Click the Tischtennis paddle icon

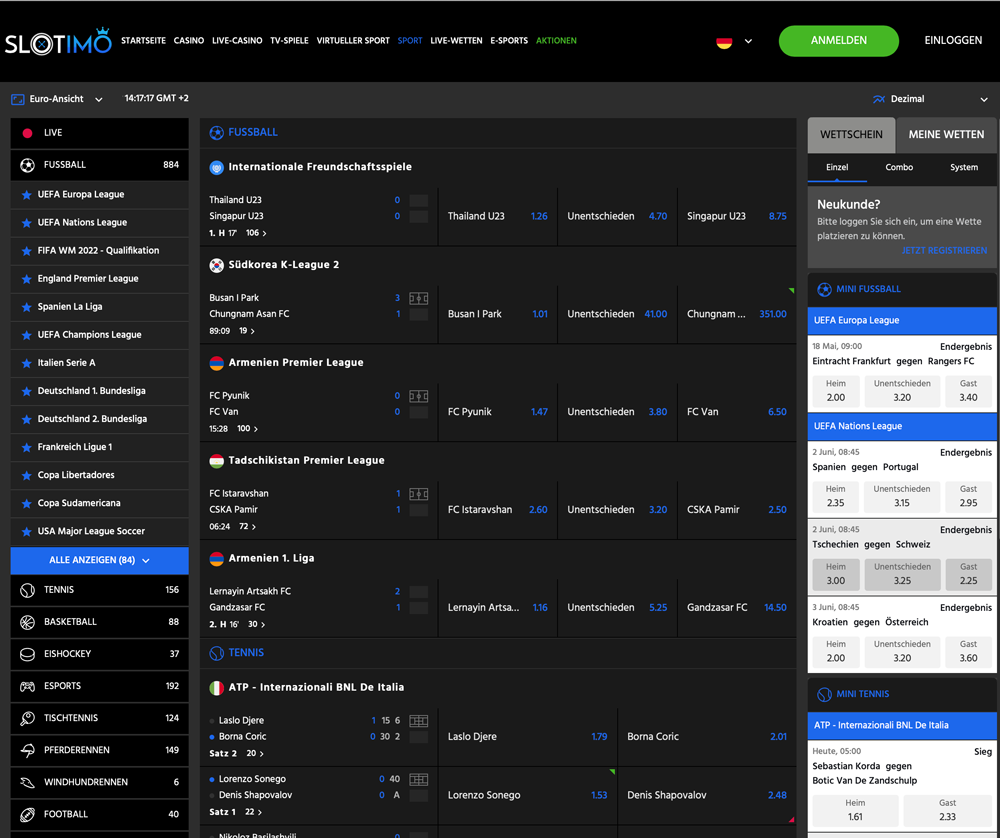[x=27, y=719]
